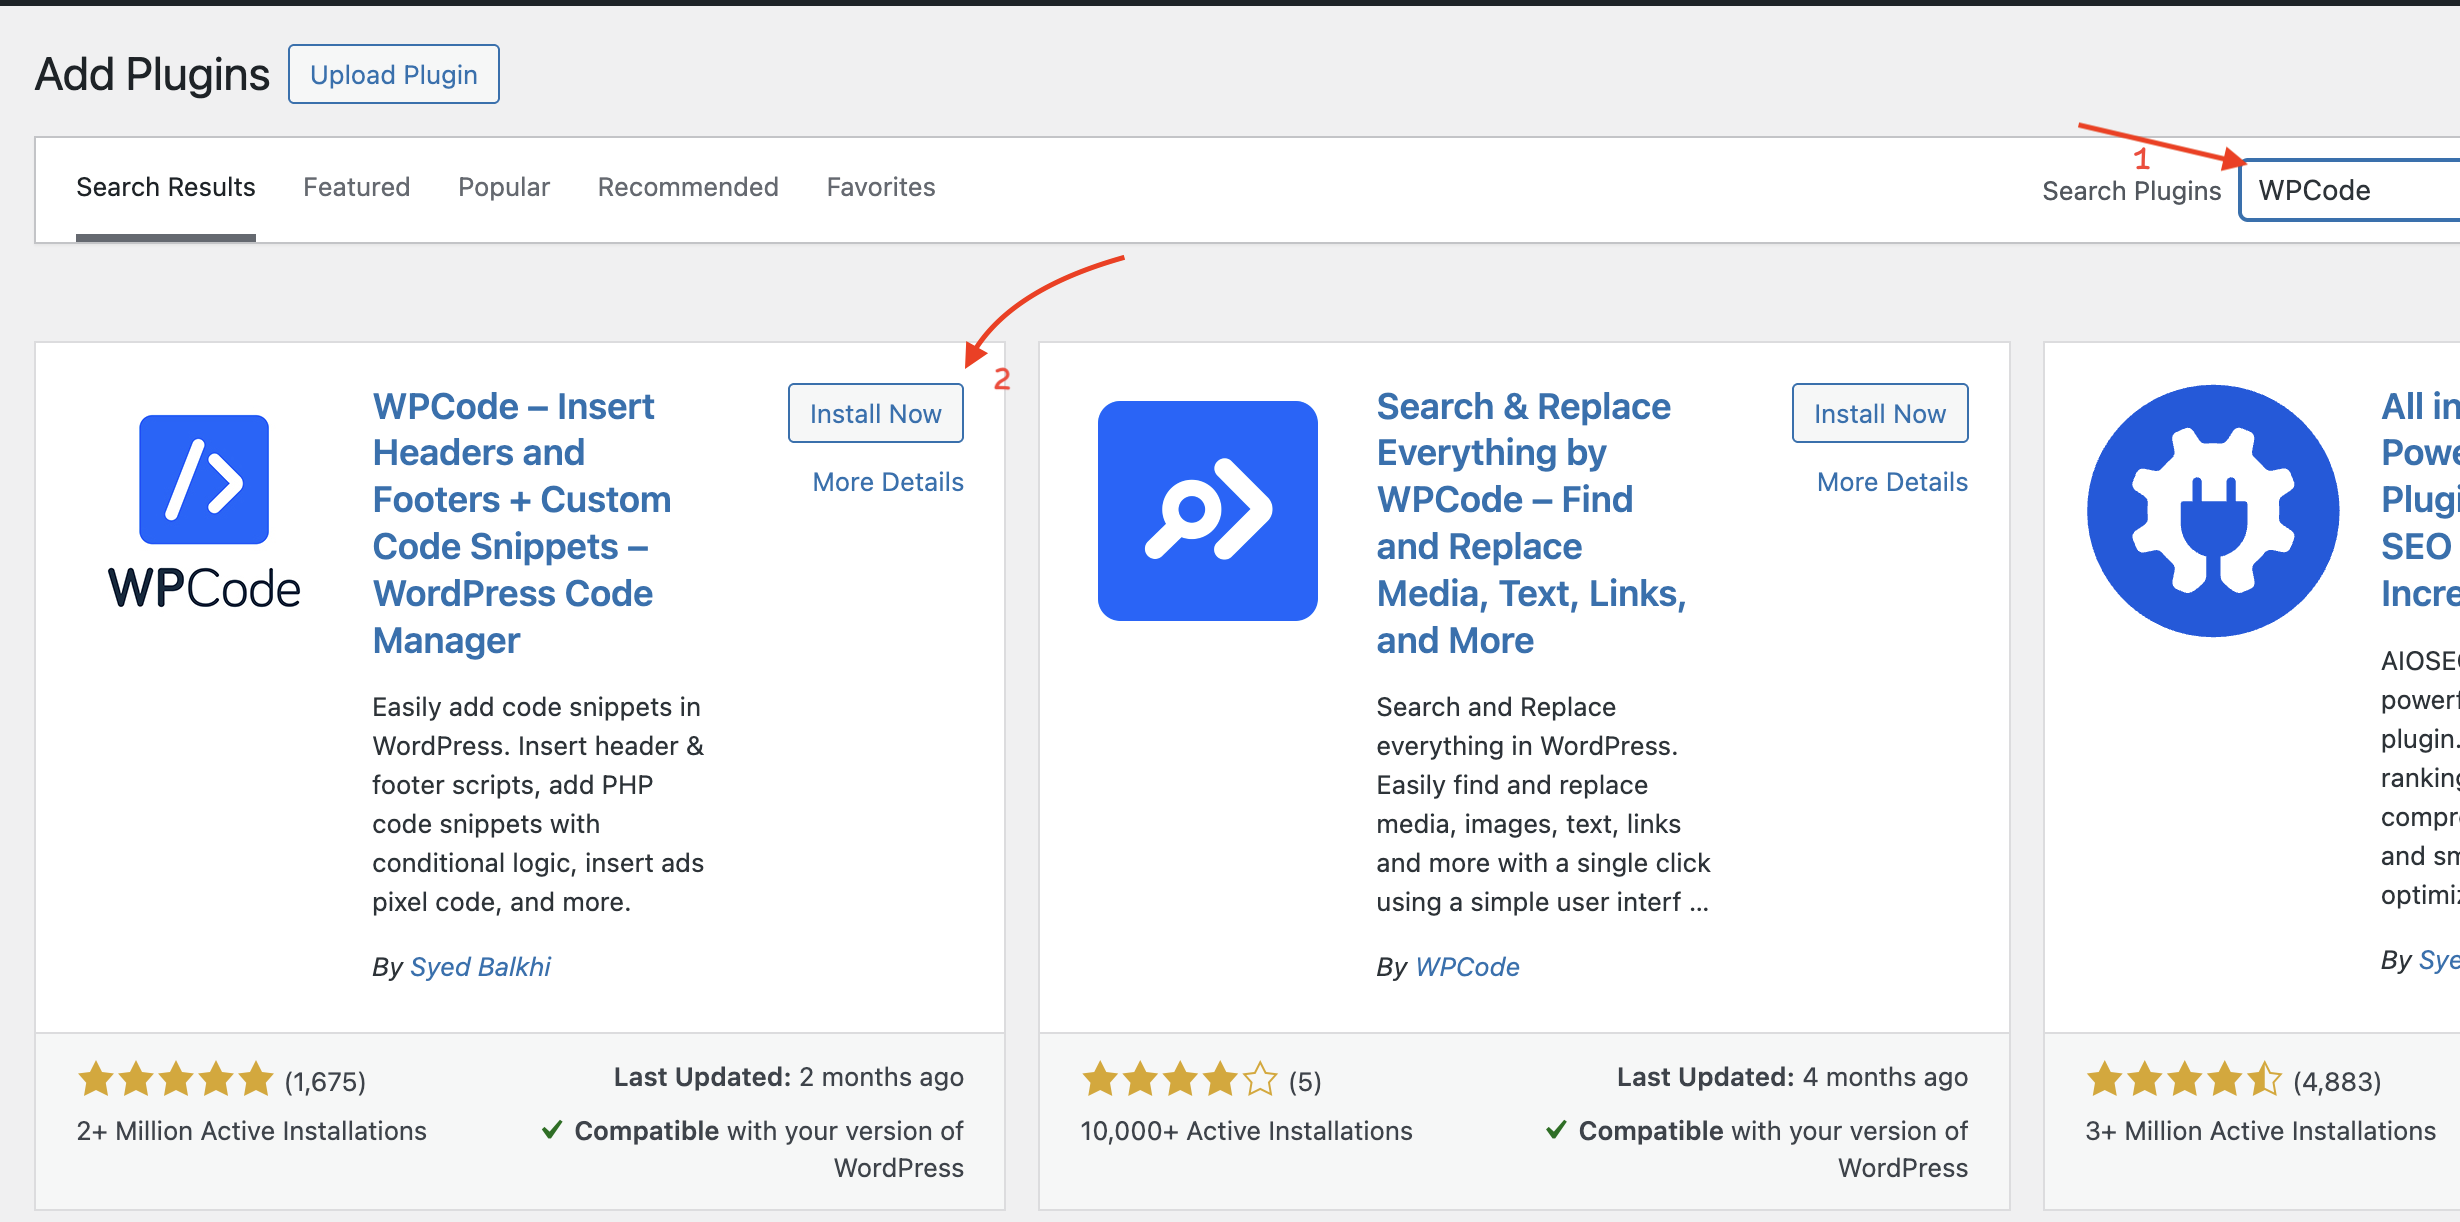This screenshot has width=2460, height=1222.
Task: Click the All in One SEO gear icon
Action: [x=2212, y=511]
